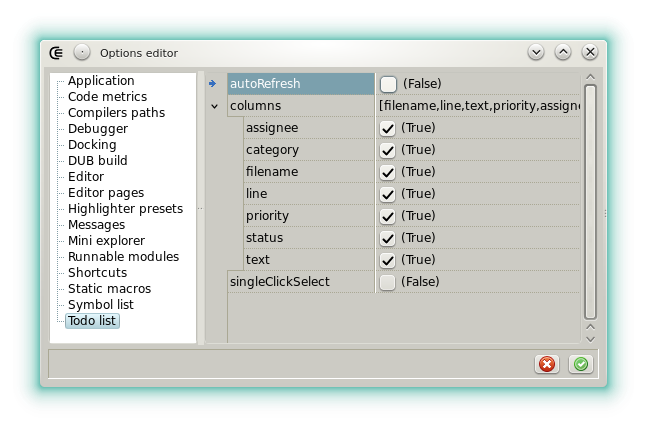Image resolution: width=647 pixels, height=427 pixels.
Task: Click the blue arrow marker beside autoRefresh
Action: click(x=213, y=84)
